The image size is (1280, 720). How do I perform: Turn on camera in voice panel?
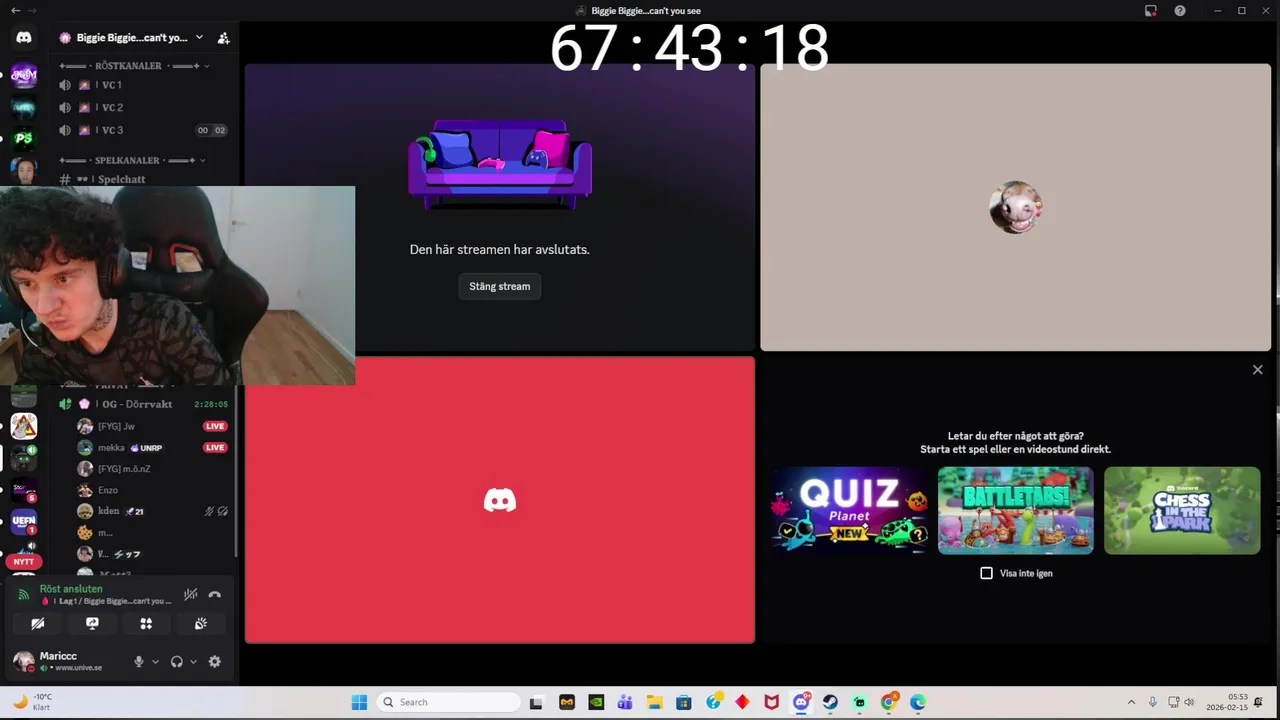38,623
